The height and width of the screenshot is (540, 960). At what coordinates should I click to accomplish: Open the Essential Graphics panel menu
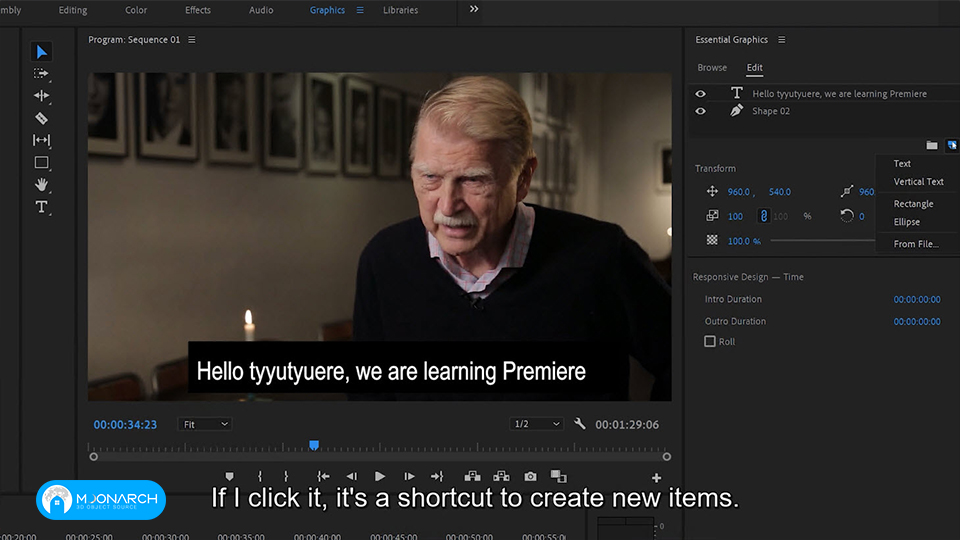click(x=781, y=40)
